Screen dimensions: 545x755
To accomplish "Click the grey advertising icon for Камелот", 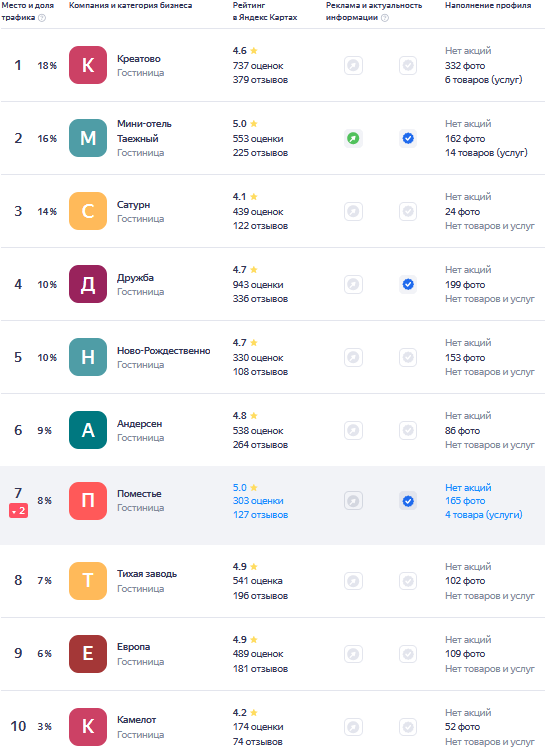I will click(x=353, y=727).
